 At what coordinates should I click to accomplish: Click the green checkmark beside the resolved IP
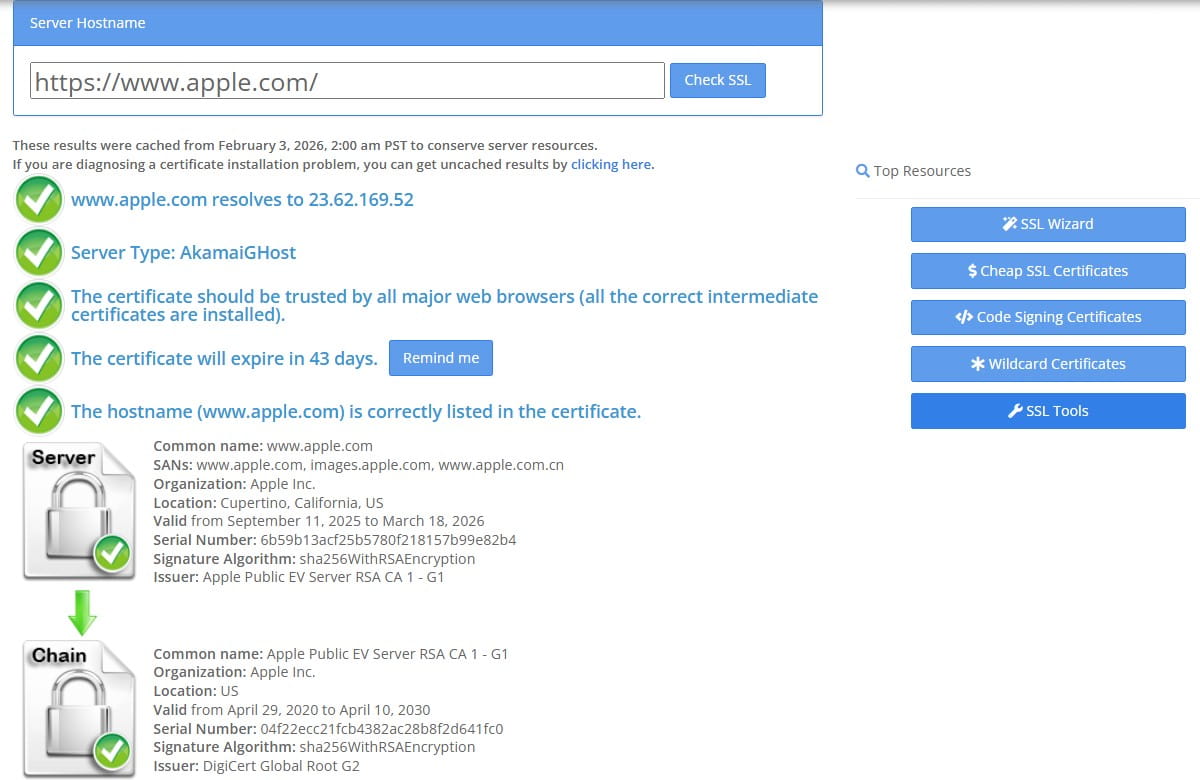click(40, 200)
